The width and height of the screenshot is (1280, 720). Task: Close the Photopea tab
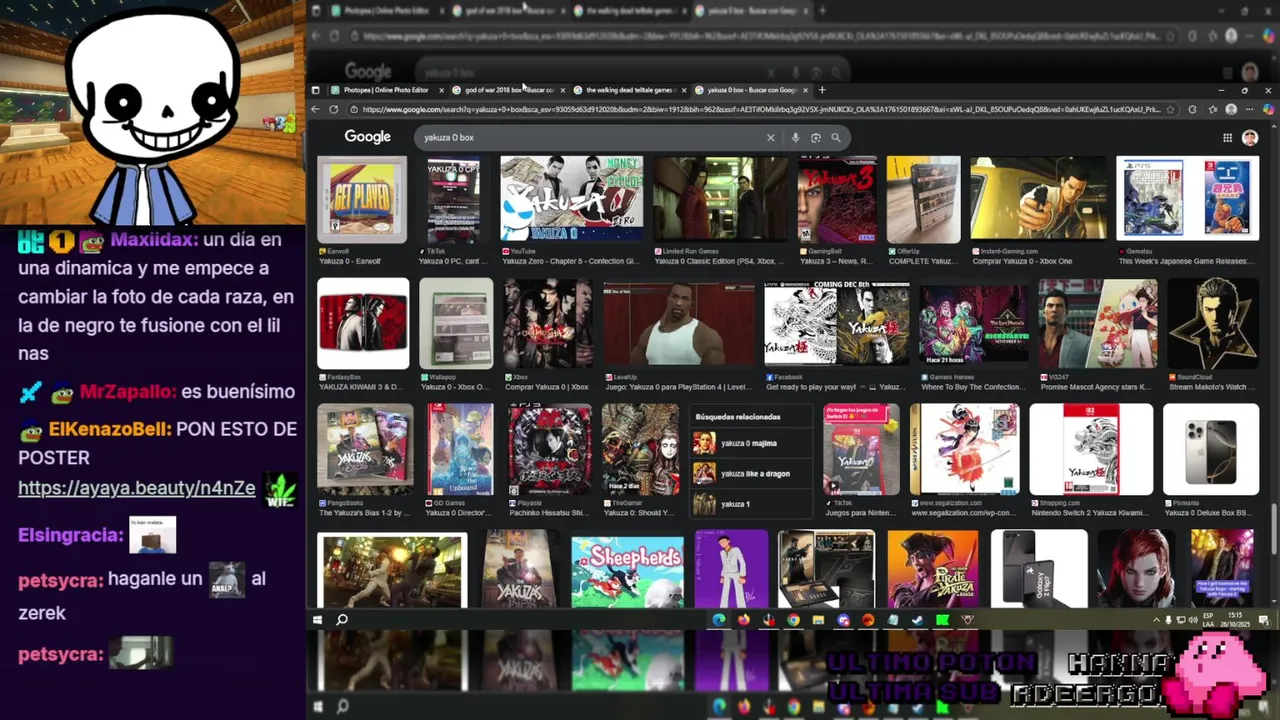441,90
